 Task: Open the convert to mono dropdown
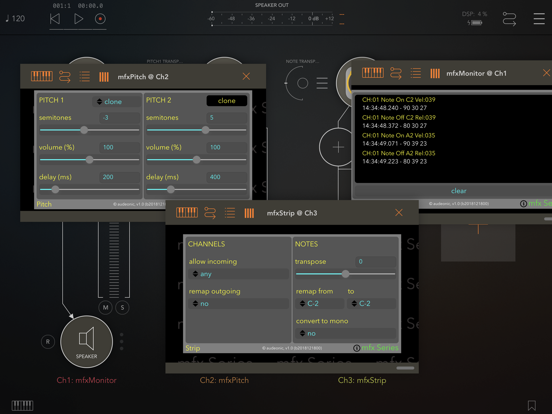coord(346,333)
